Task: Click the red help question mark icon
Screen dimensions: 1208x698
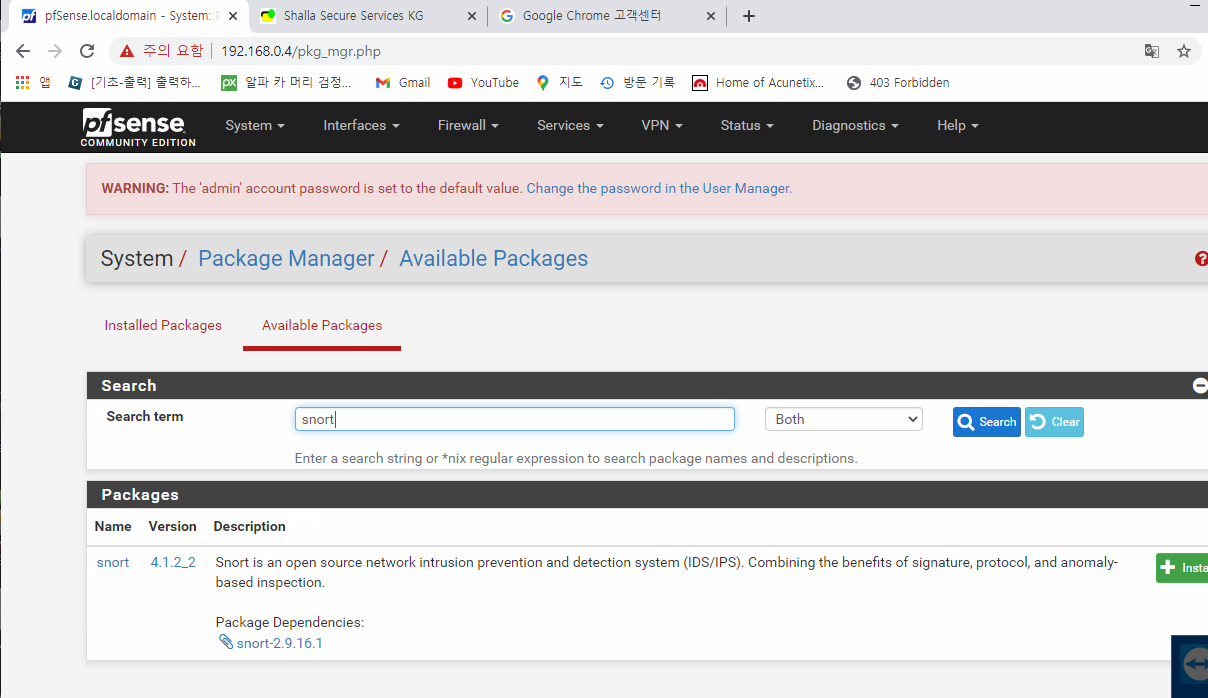Action: [x=1201, y=259]
